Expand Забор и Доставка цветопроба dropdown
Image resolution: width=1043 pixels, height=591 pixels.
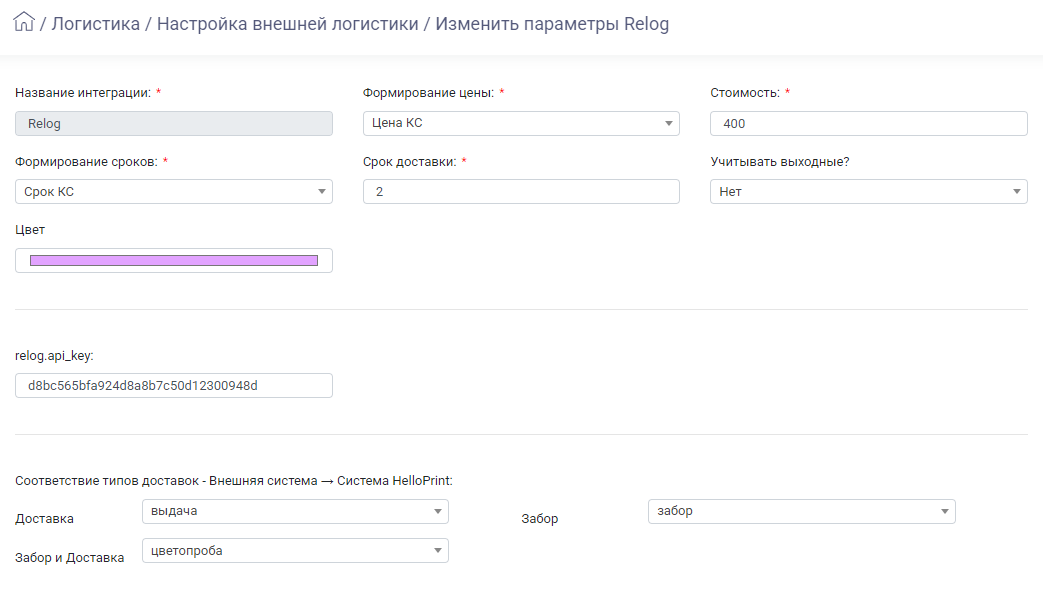[x=295, y=550]
